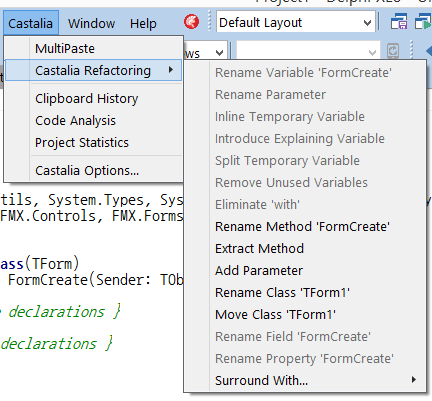Click '(TForm)' in the class declaration

52,264
